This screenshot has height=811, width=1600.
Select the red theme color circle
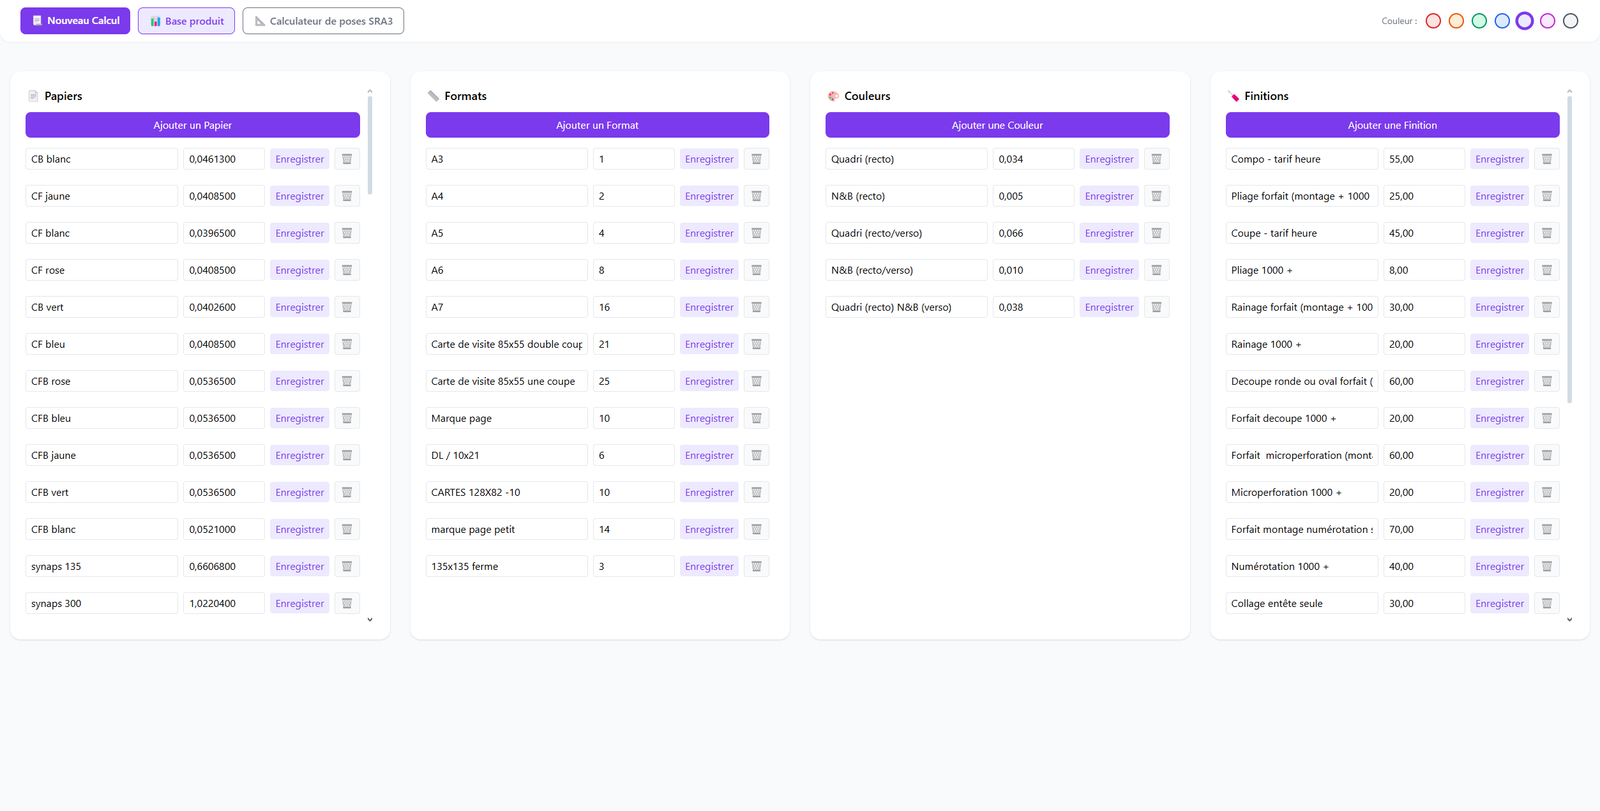[1433, 21]
